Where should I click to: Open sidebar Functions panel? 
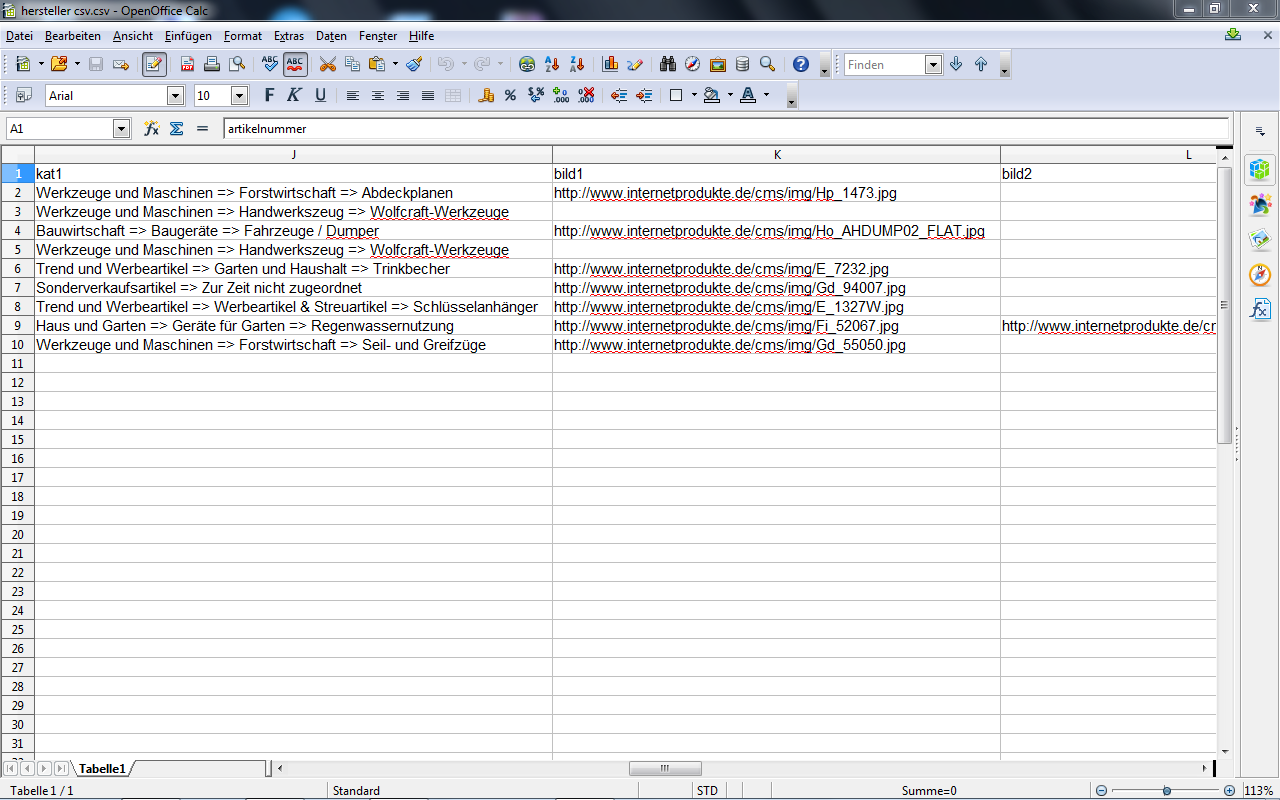point(1260,309)
